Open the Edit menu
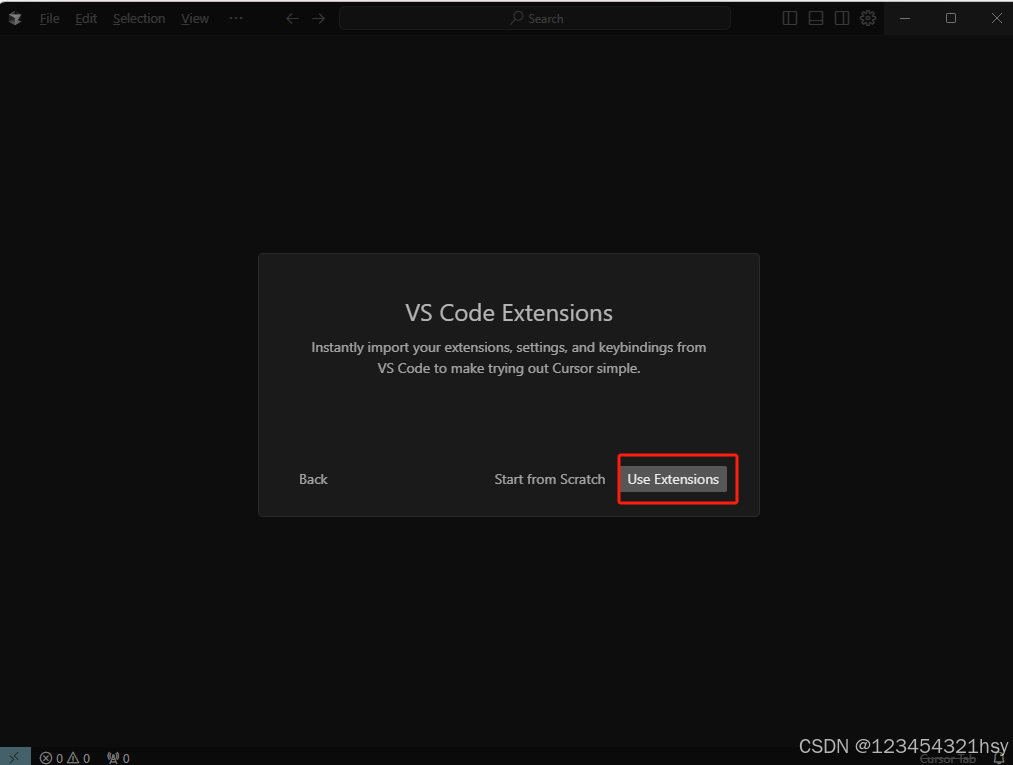Image resolution: width=1013 pixels, height=765 pixels. 86,19
